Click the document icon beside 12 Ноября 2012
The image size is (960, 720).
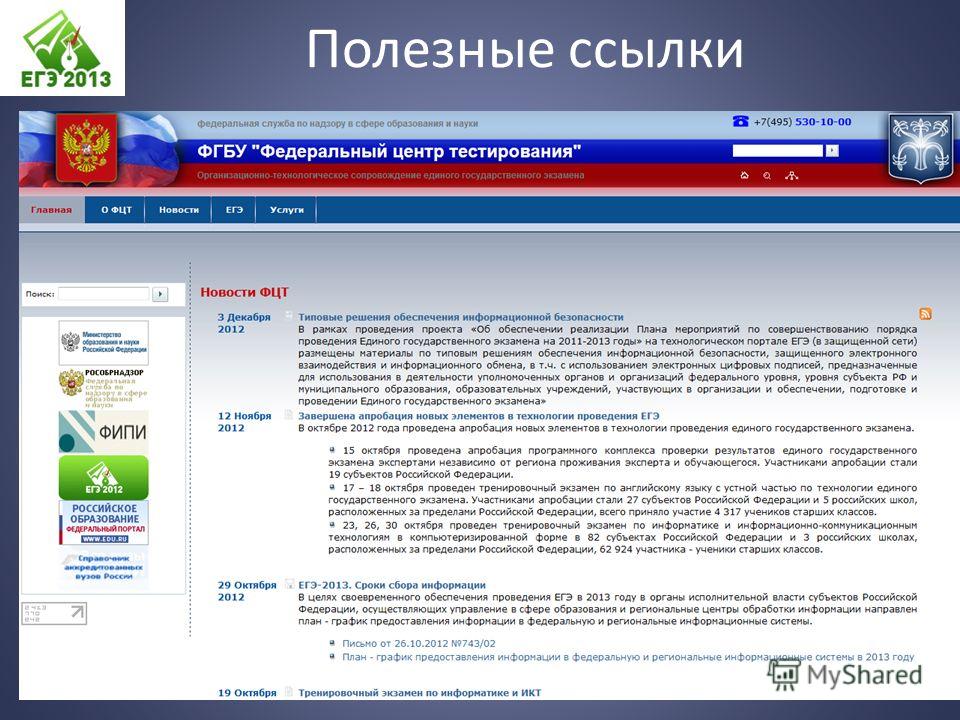point(288,415)
